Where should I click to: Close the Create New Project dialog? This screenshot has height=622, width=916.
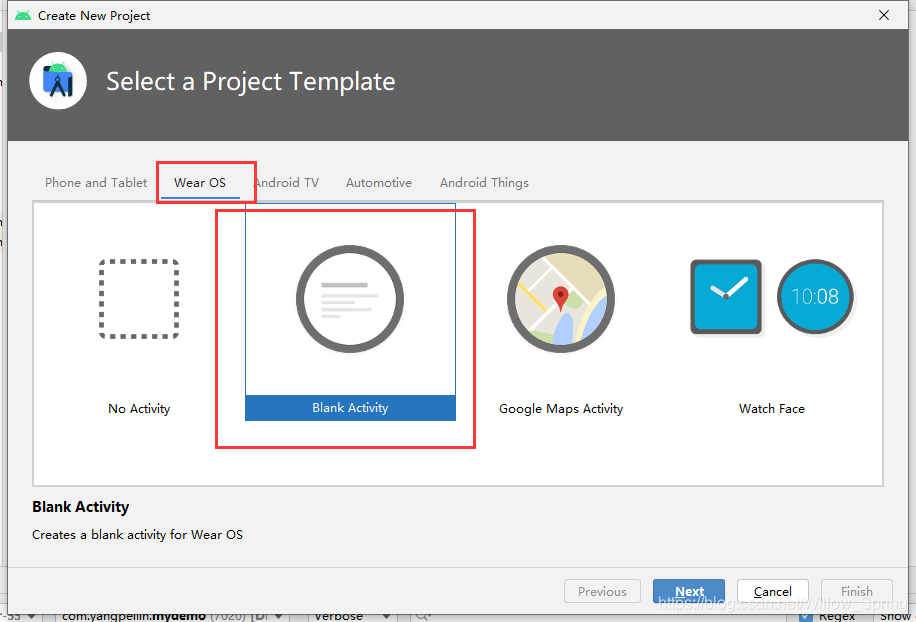(x=884, y=15)
